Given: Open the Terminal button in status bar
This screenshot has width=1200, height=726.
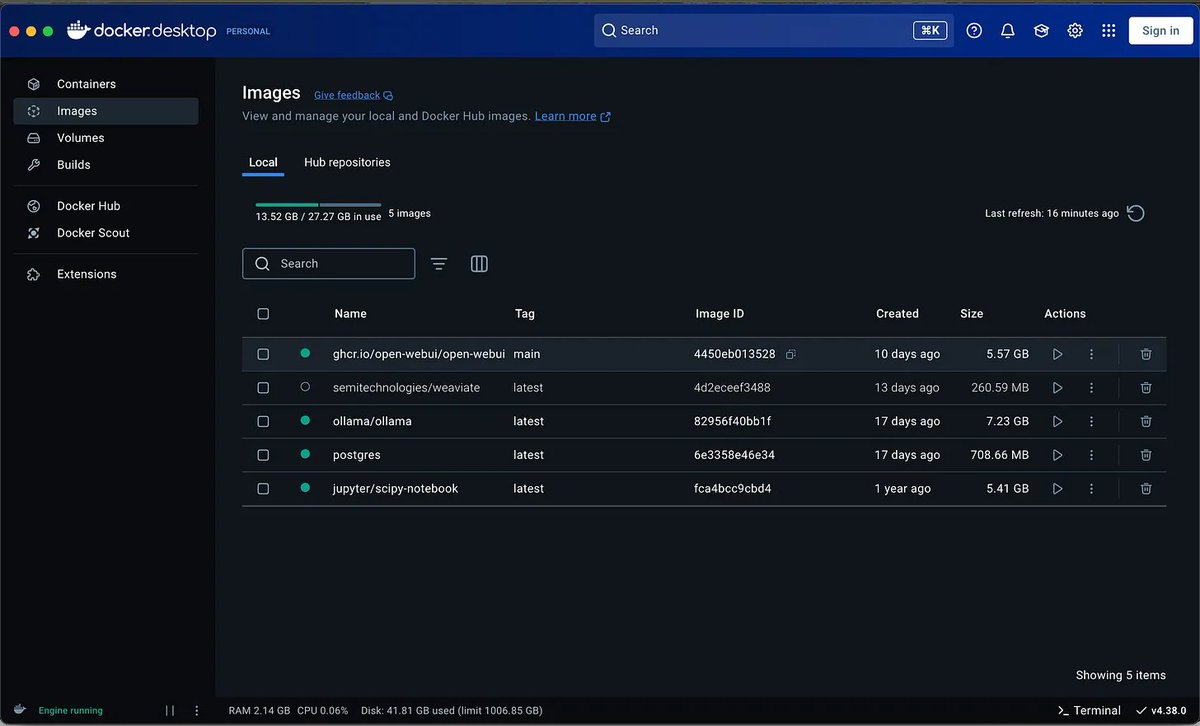Looking at the screenshot, I should (1089, 711).
